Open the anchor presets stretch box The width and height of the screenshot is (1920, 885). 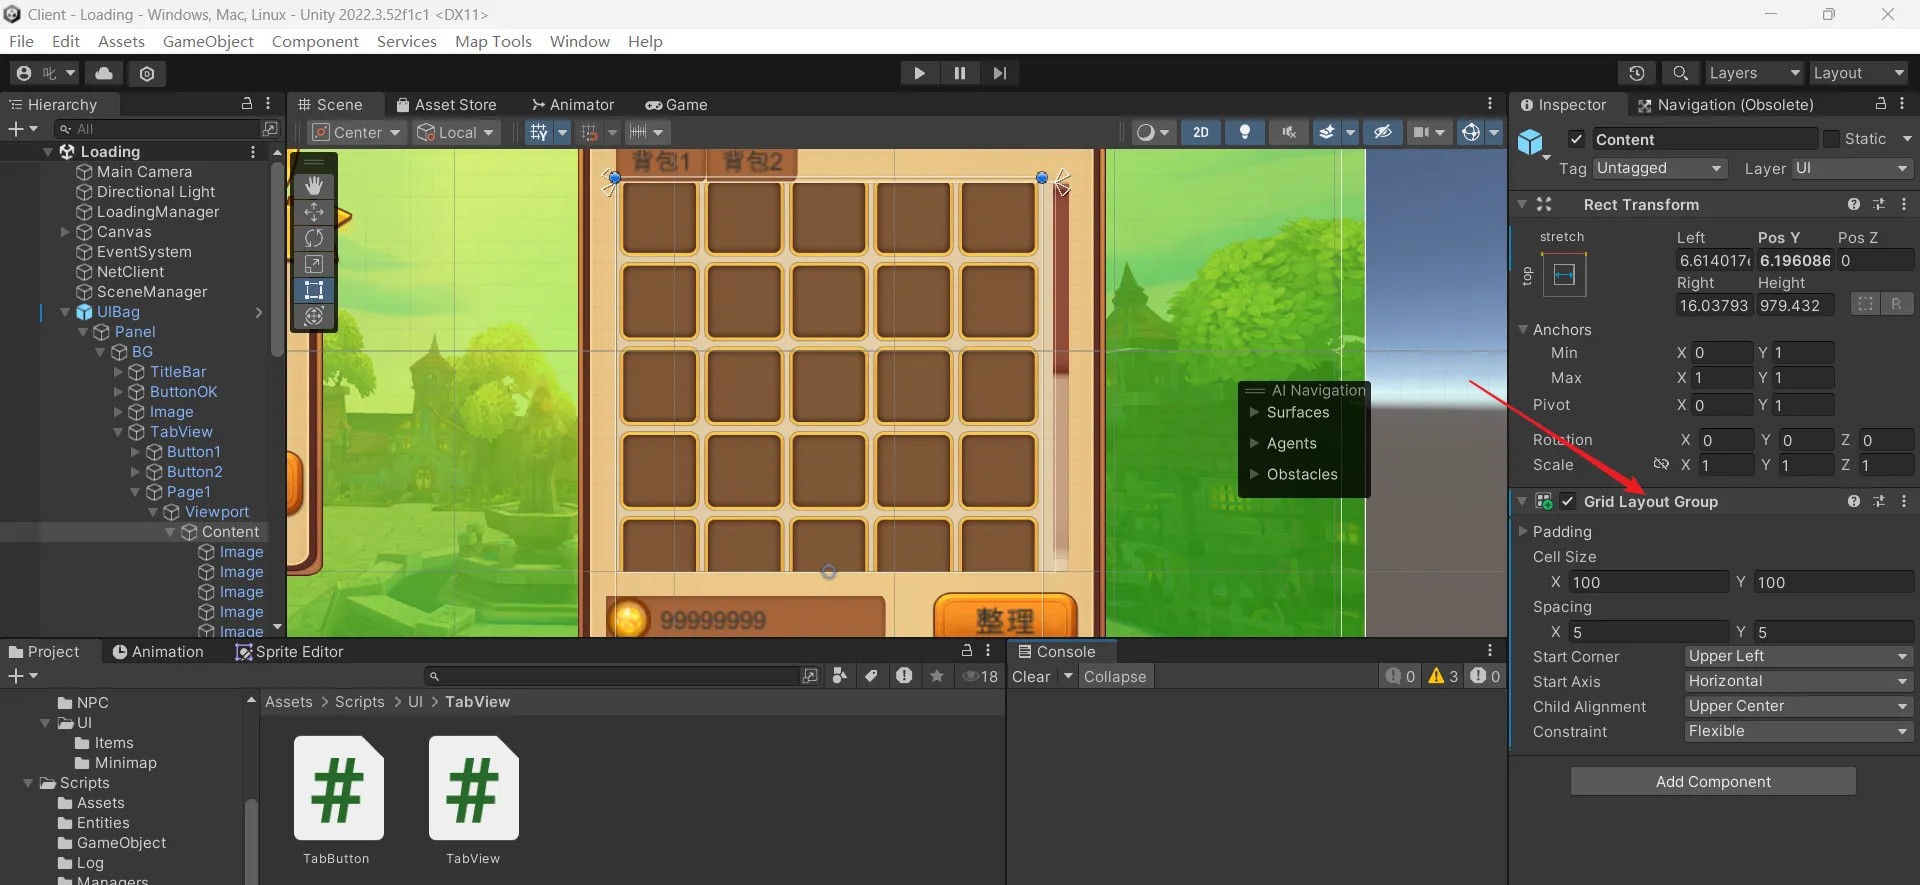1564,275
